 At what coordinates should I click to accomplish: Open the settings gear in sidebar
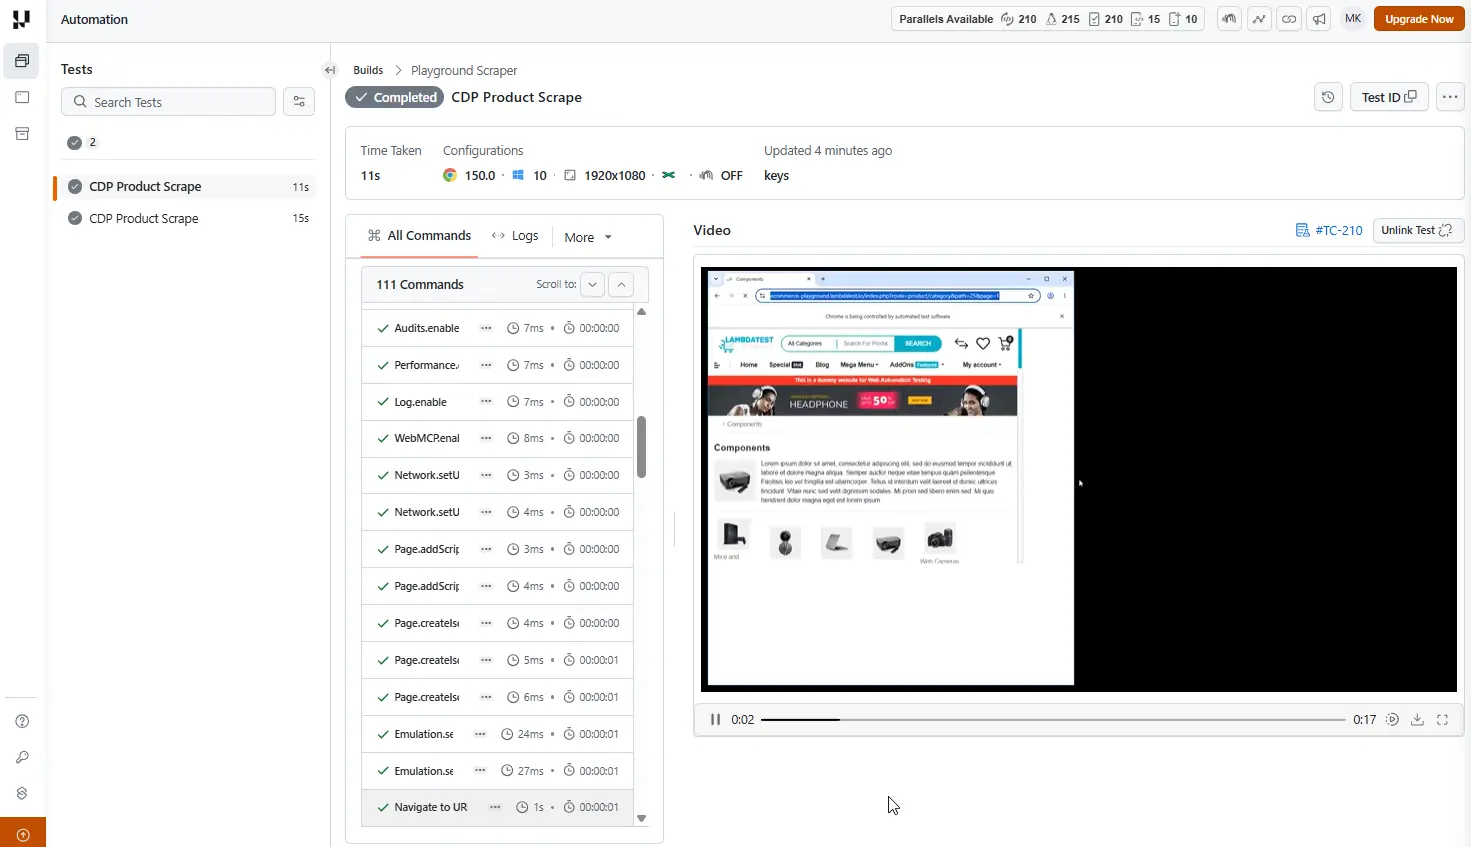click(22, 793)
